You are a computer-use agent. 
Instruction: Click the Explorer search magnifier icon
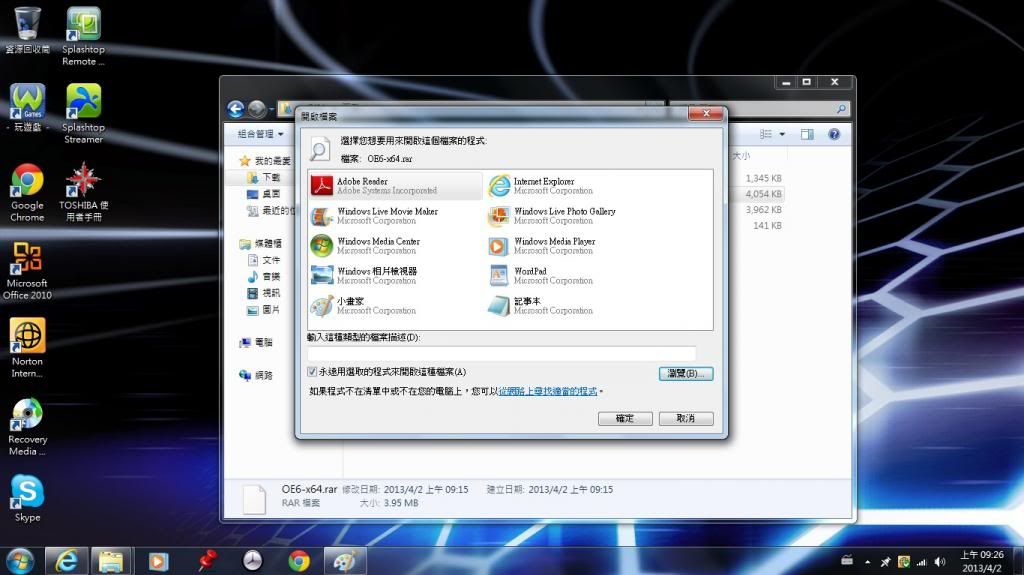click(842, 109)
